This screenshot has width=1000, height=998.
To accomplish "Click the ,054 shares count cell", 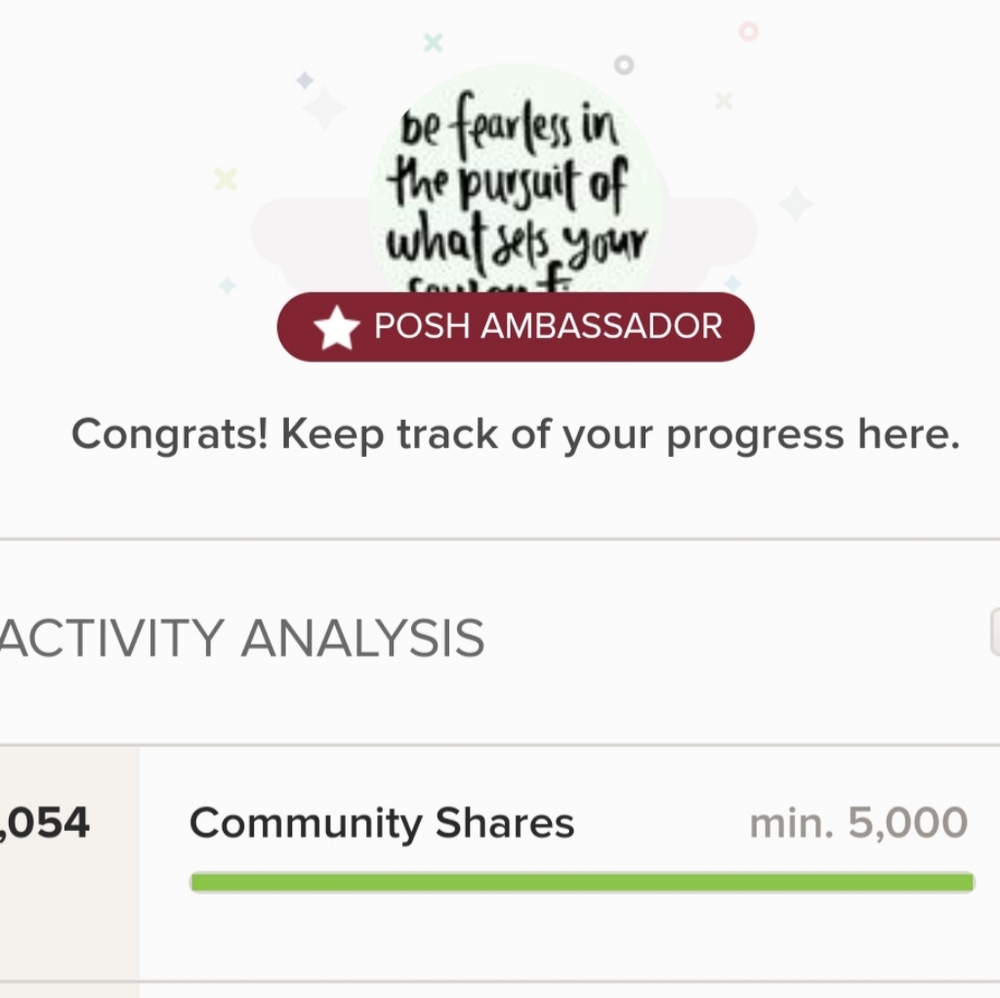I will (x=50, y=824).
